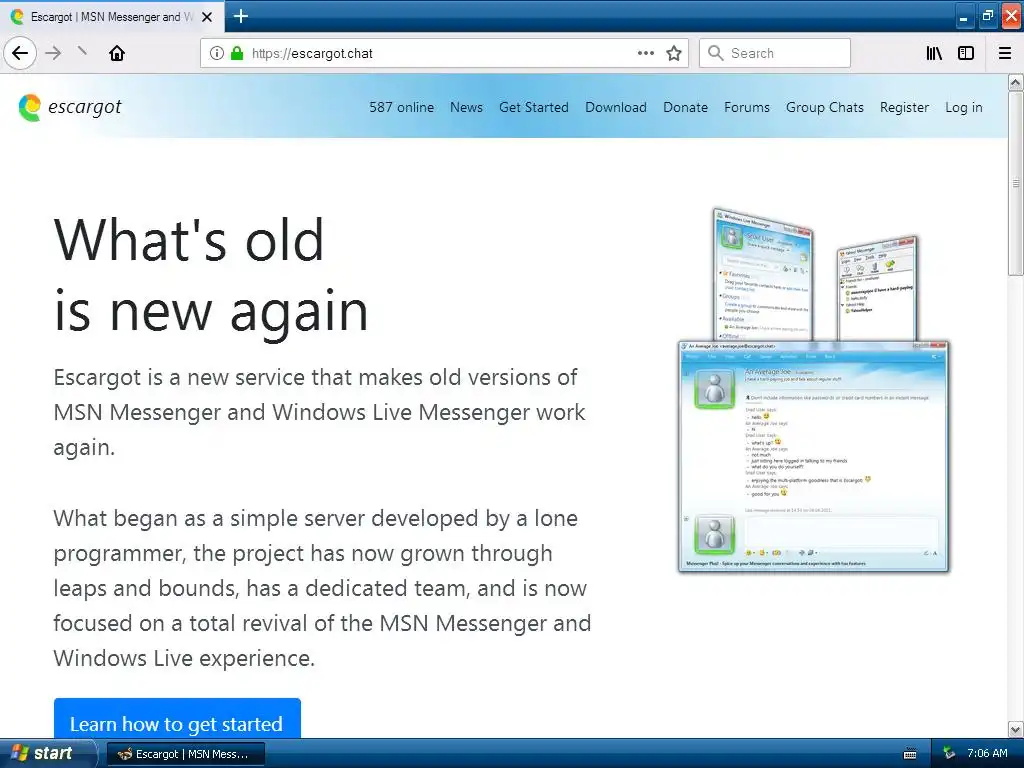Click the forward navigation arrow
This screenshot has height=768, width=1024.
coord(54,53)
